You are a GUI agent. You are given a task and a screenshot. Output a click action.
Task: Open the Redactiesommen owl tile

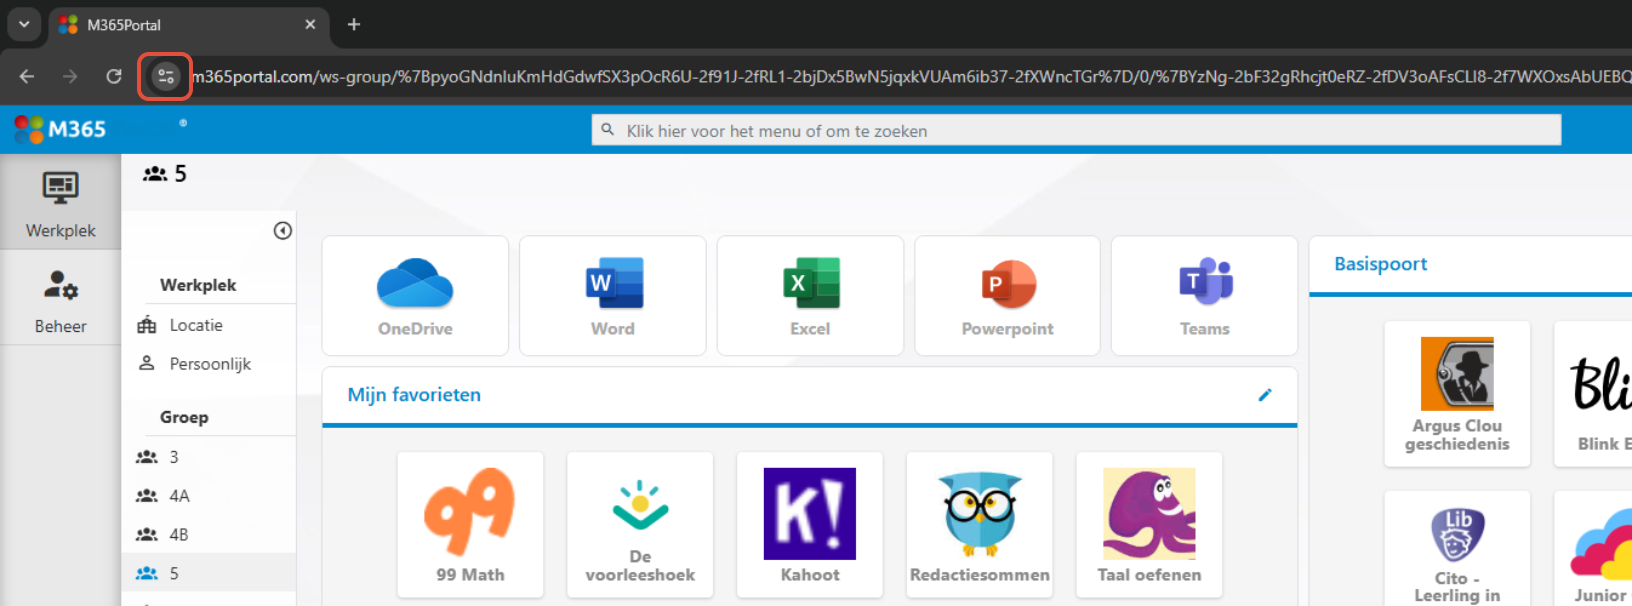980,525
